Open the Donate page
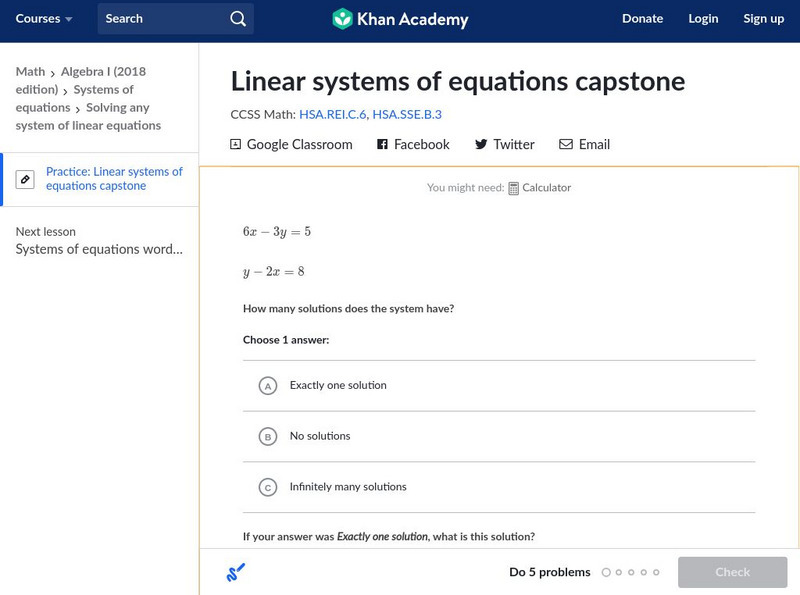 (642, 19)
